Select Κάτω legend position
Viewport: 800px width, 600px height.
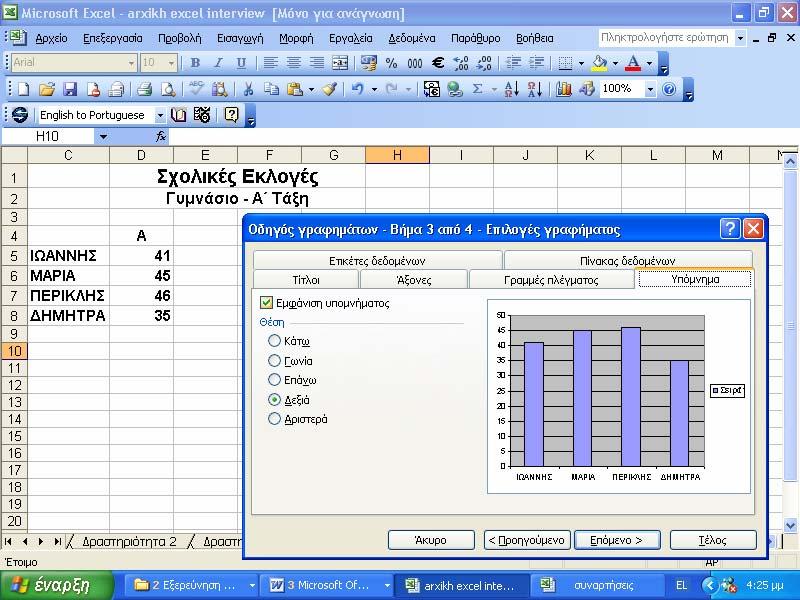[x=274, y=340]
